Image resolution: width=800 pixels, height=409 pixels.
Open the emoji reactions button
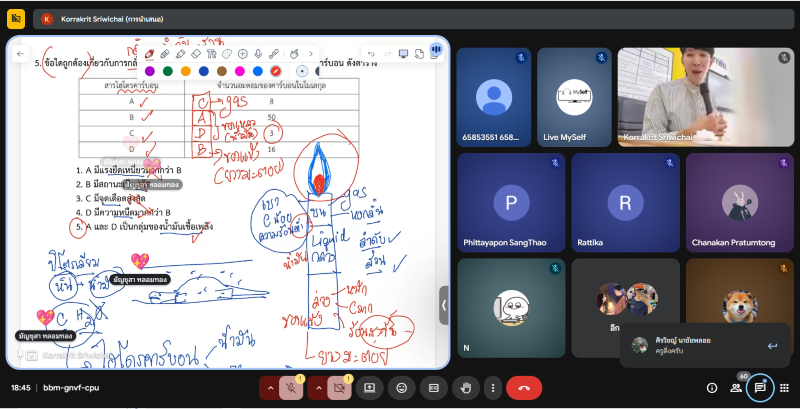tap(402, 387)
